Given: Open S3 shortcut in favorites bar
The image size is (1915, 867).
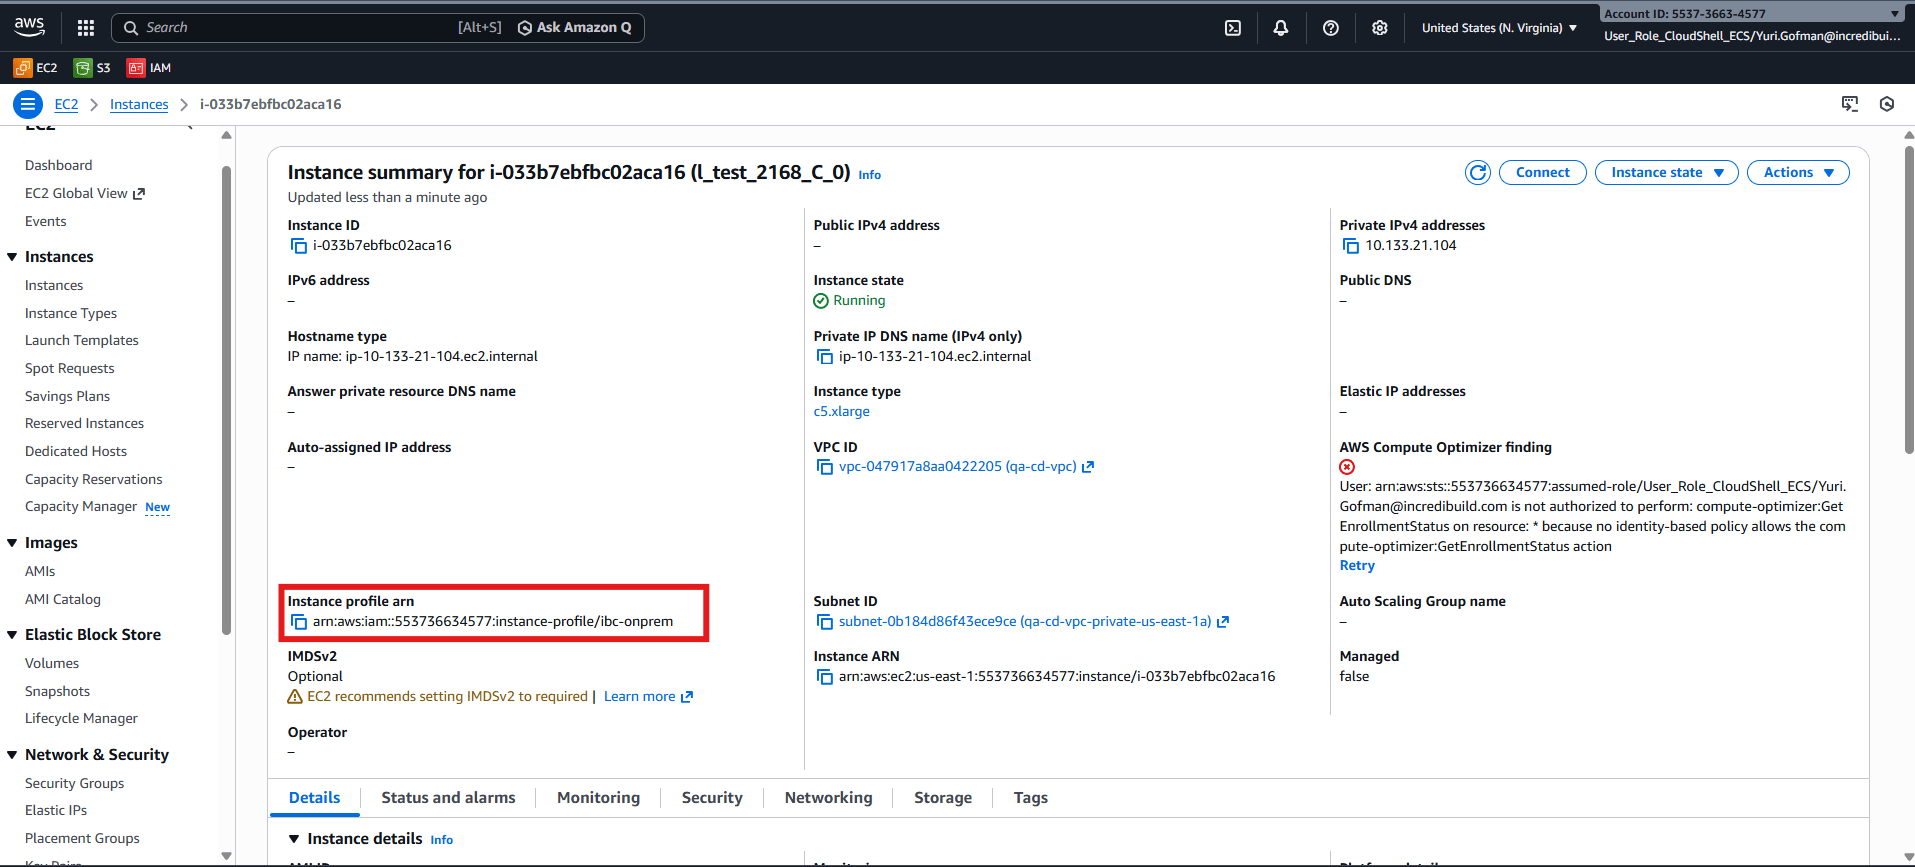Looking at the screenshot, I should (92, 68).
